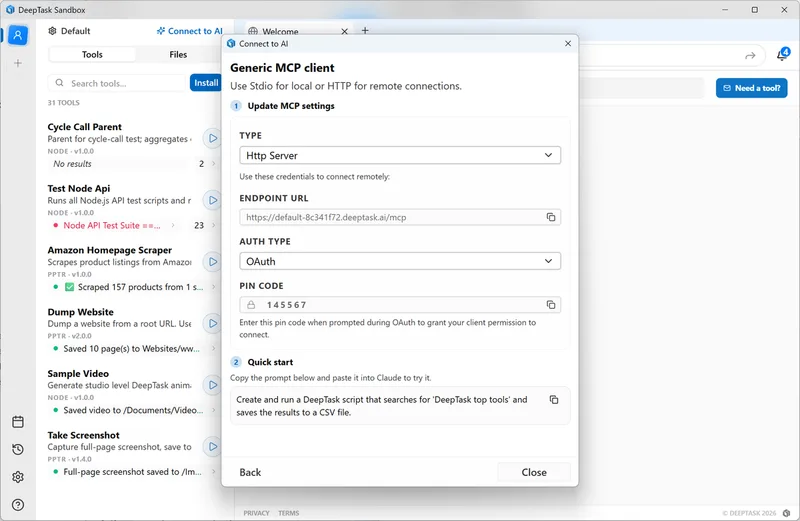The height and width of the screenshot is (521, 800).
Task: Open the history icon in sidebar
Action: pyautogui.click(x=18, y=450)
